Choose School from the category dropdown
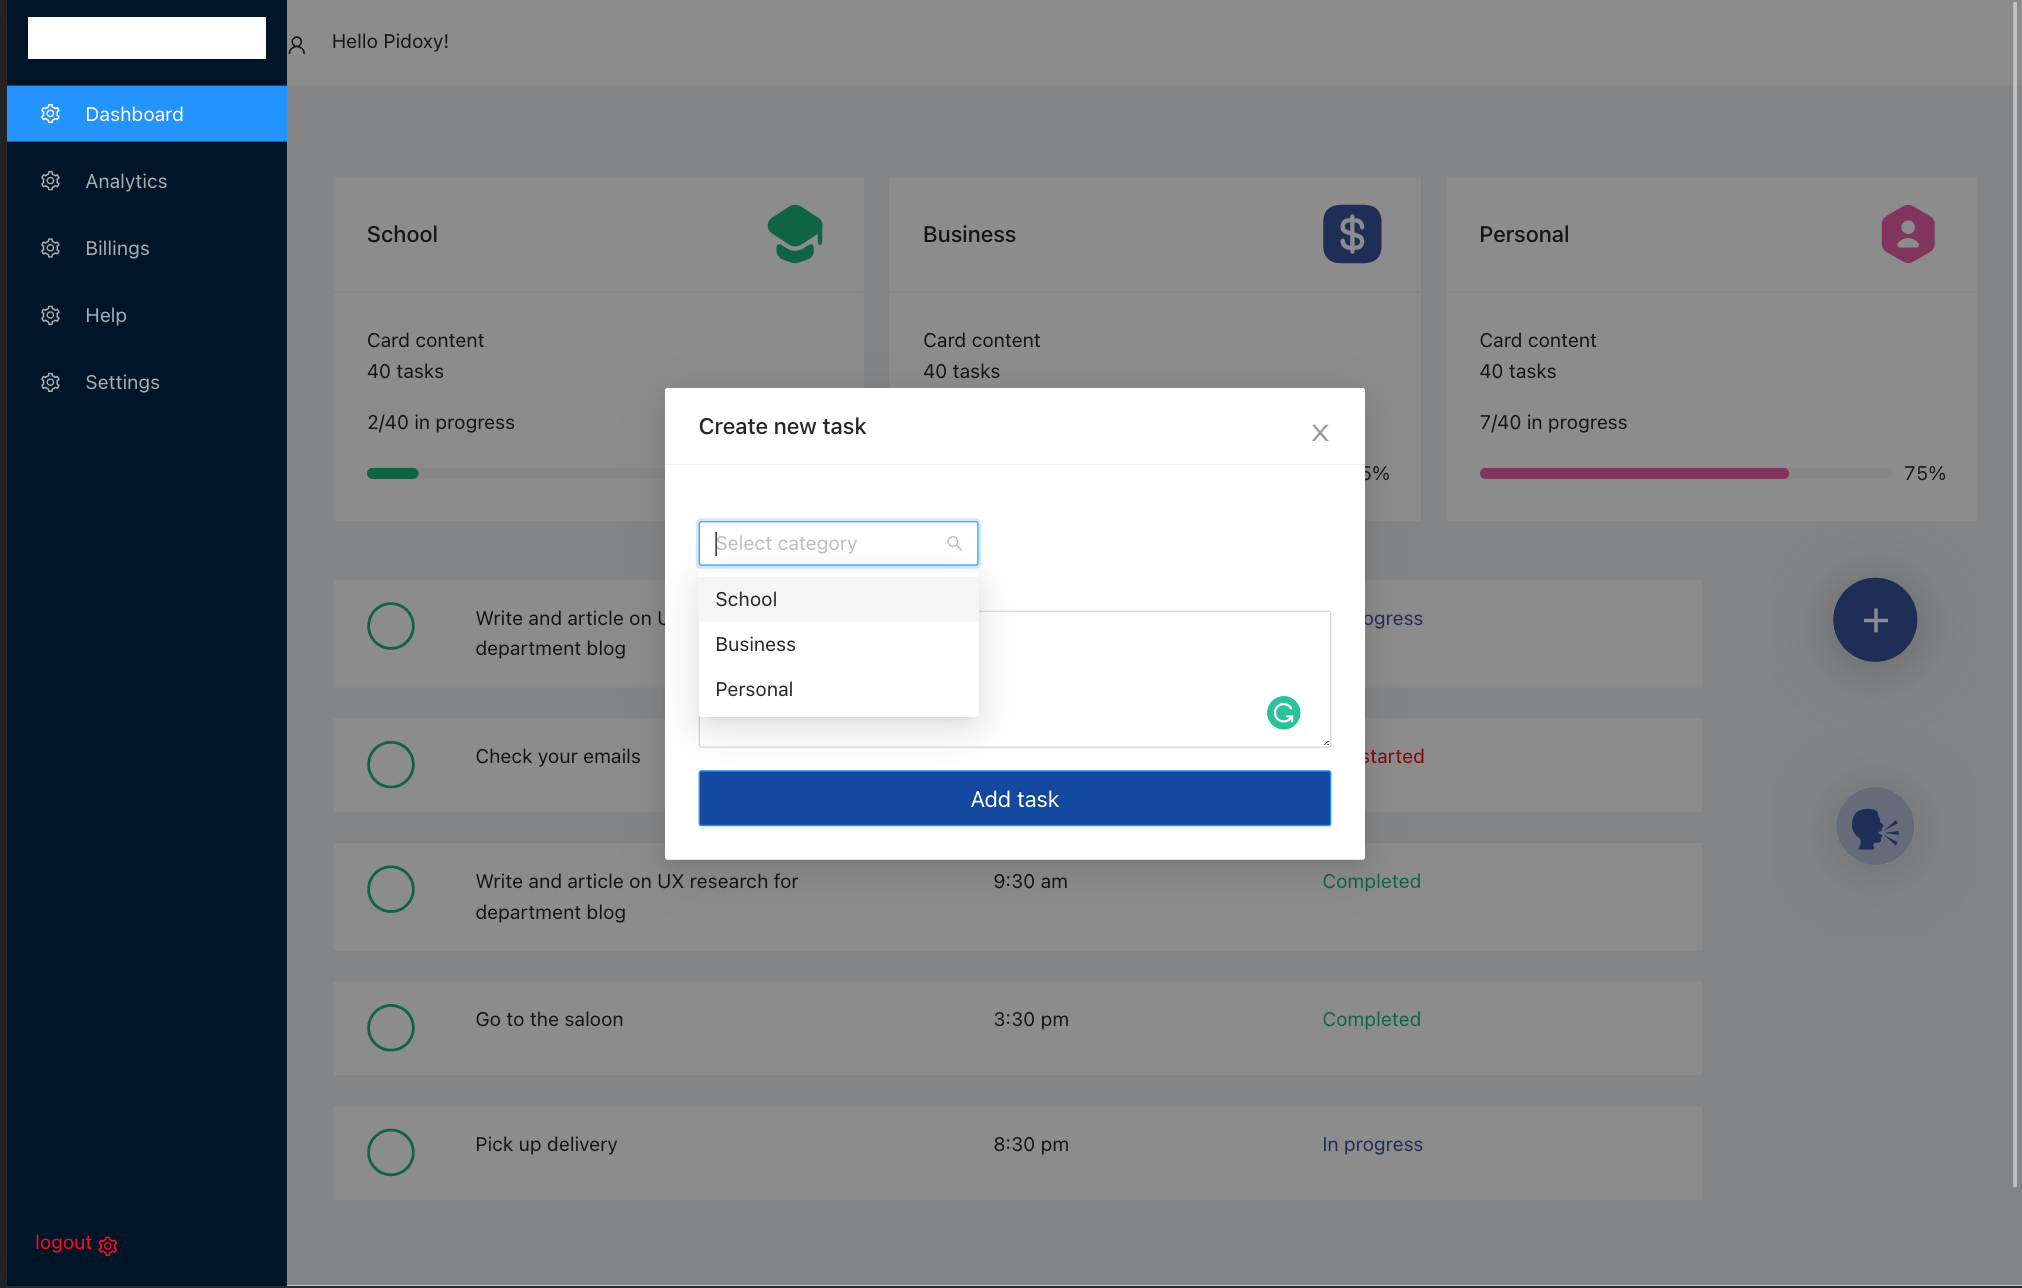The width and height of the screenshot is (2022, 1288). [x=746, y=599]
